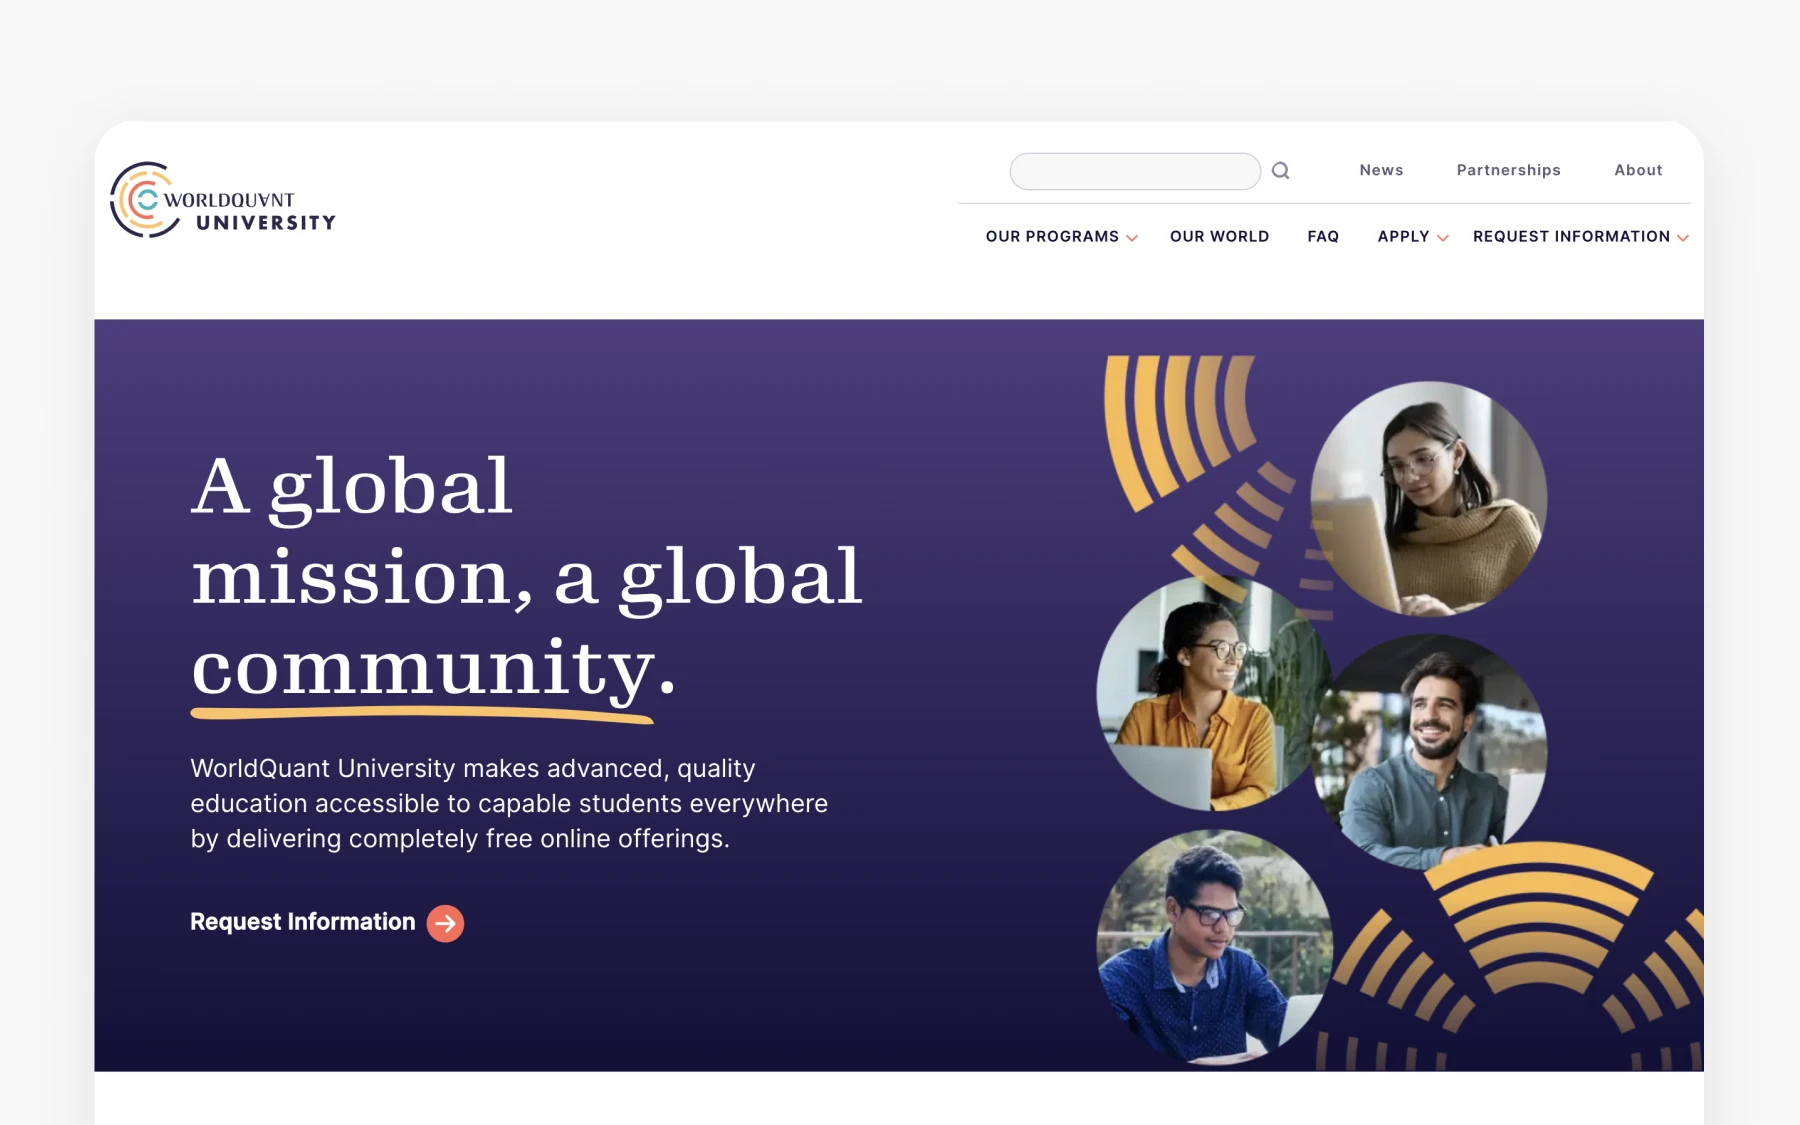The image size is (1800, 1125).
Task: Click photo of woman in yellow shirt
Action: point(1213,694)
